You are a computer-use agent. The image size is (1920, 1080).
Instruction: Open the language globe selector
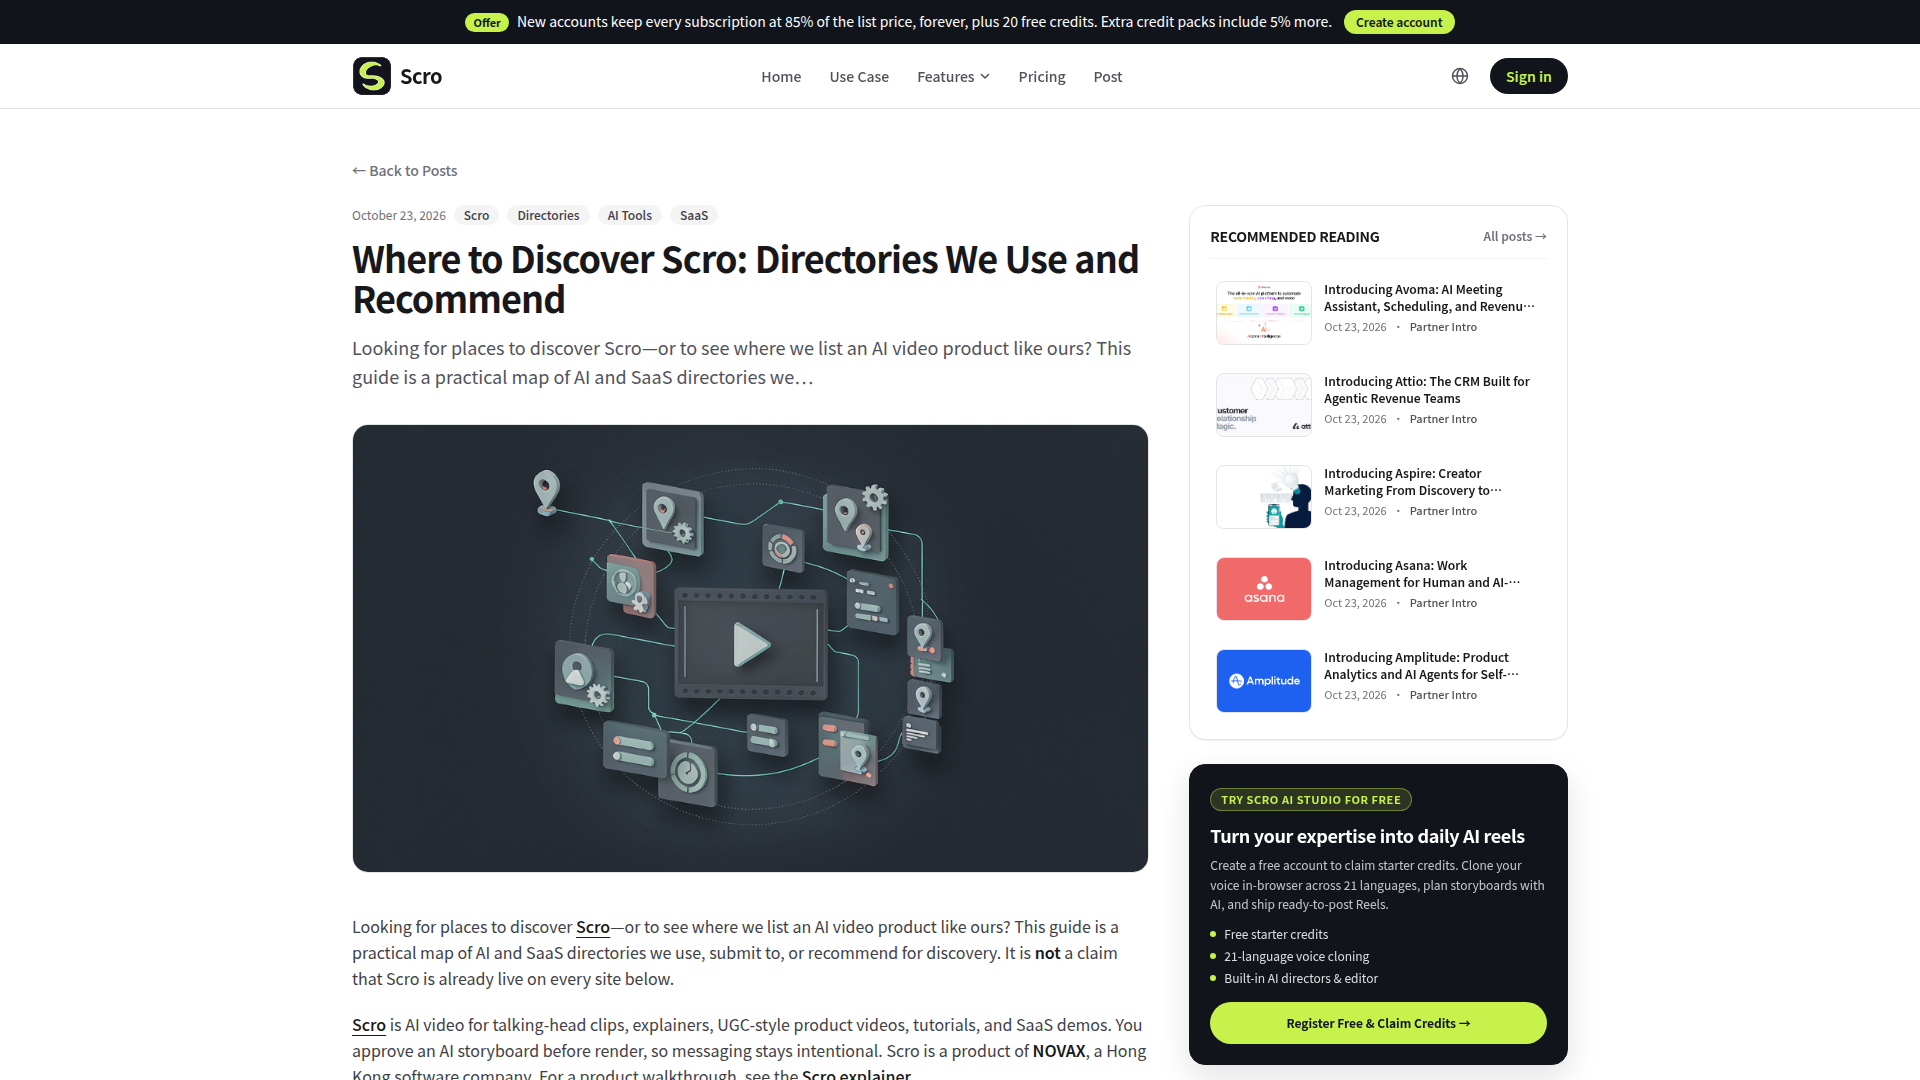coord(1460,76)
